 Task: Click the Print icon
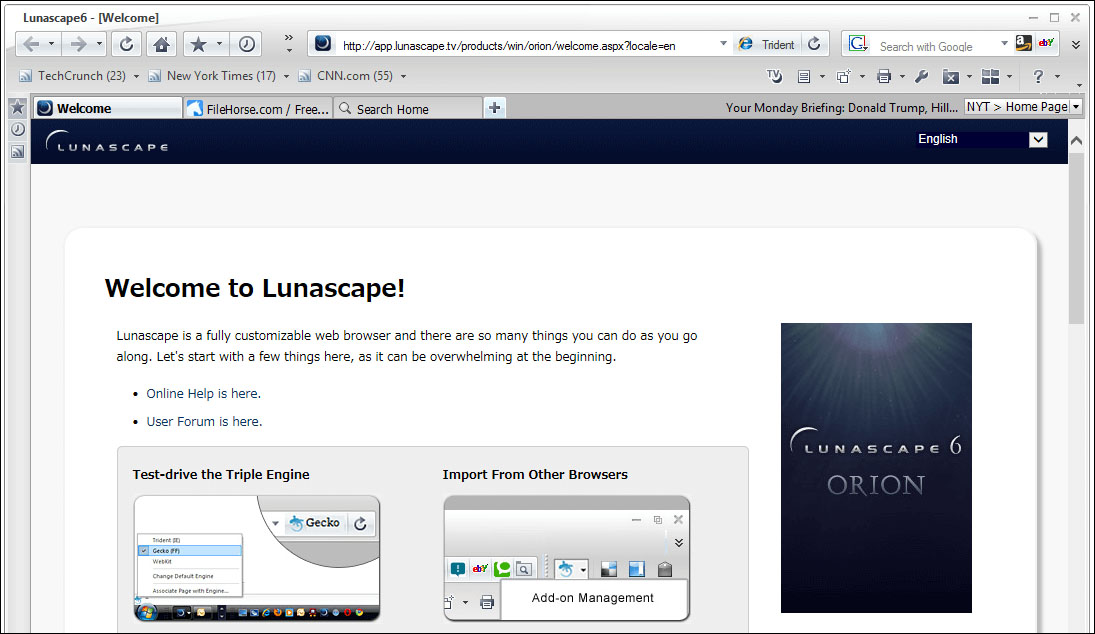(x=884, y=77)
